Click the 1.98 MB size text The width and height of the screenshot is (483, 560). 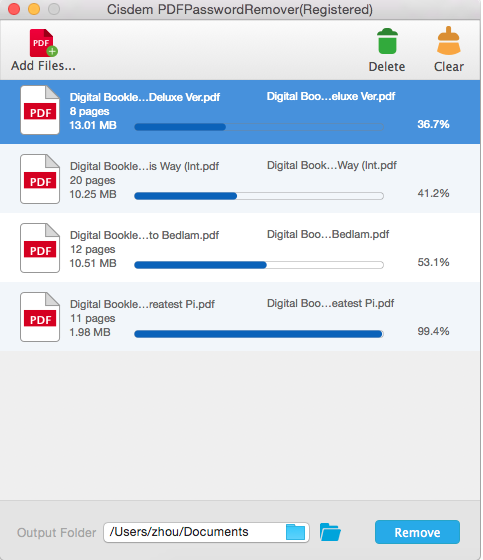(x=90, y=332)
